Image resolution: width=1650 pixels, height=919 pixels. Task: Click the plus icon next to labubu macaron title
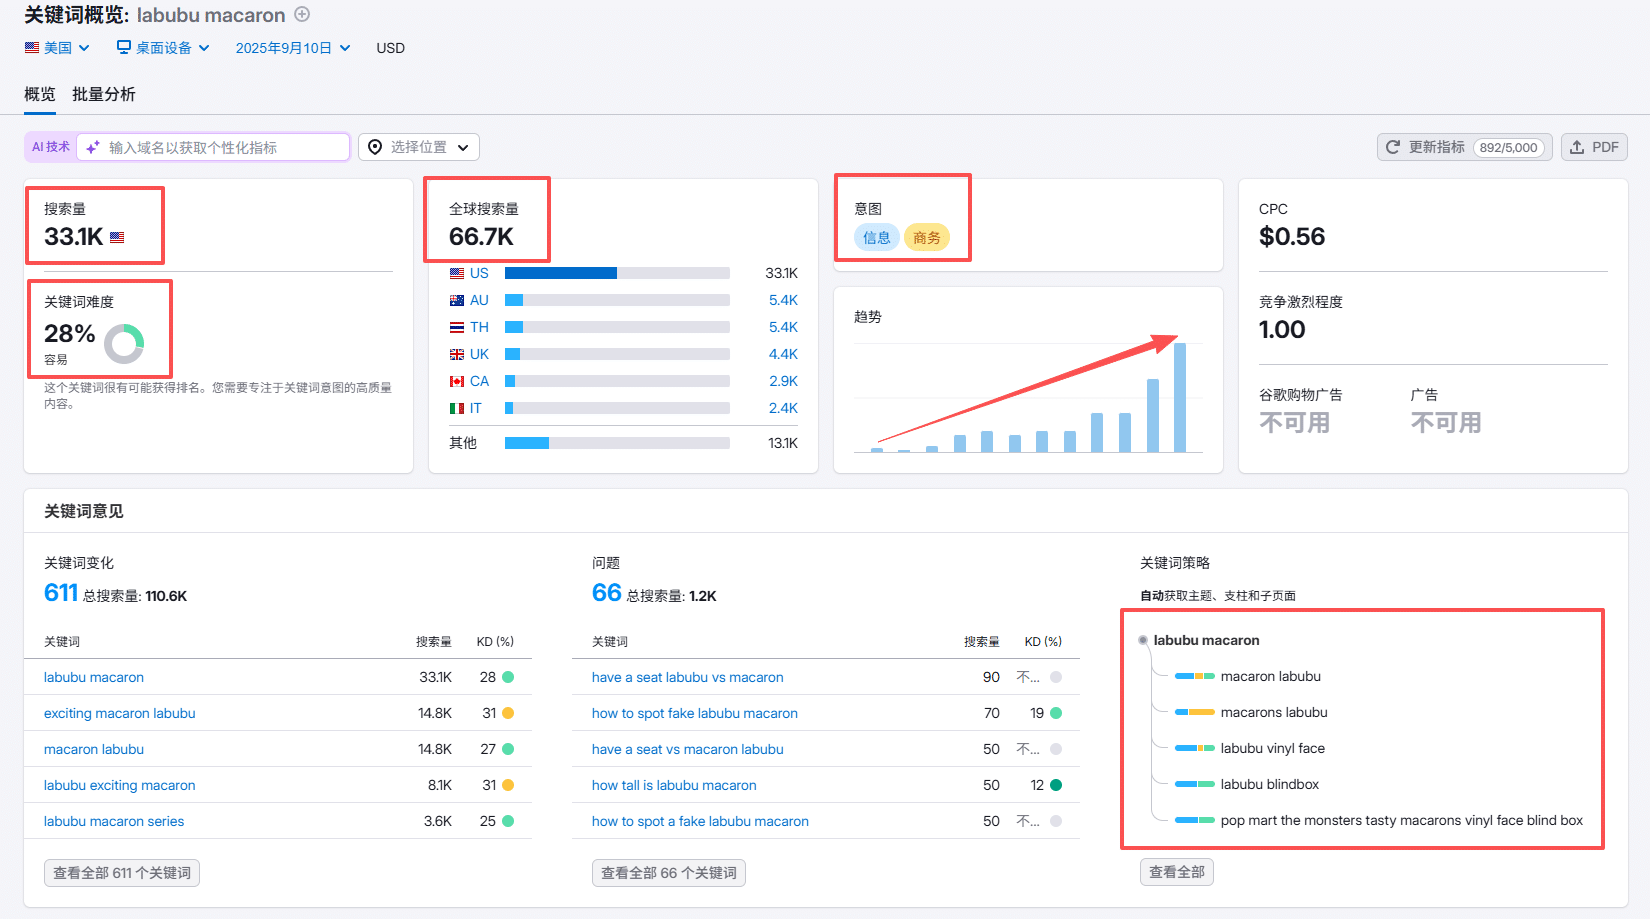pos(302,14)
